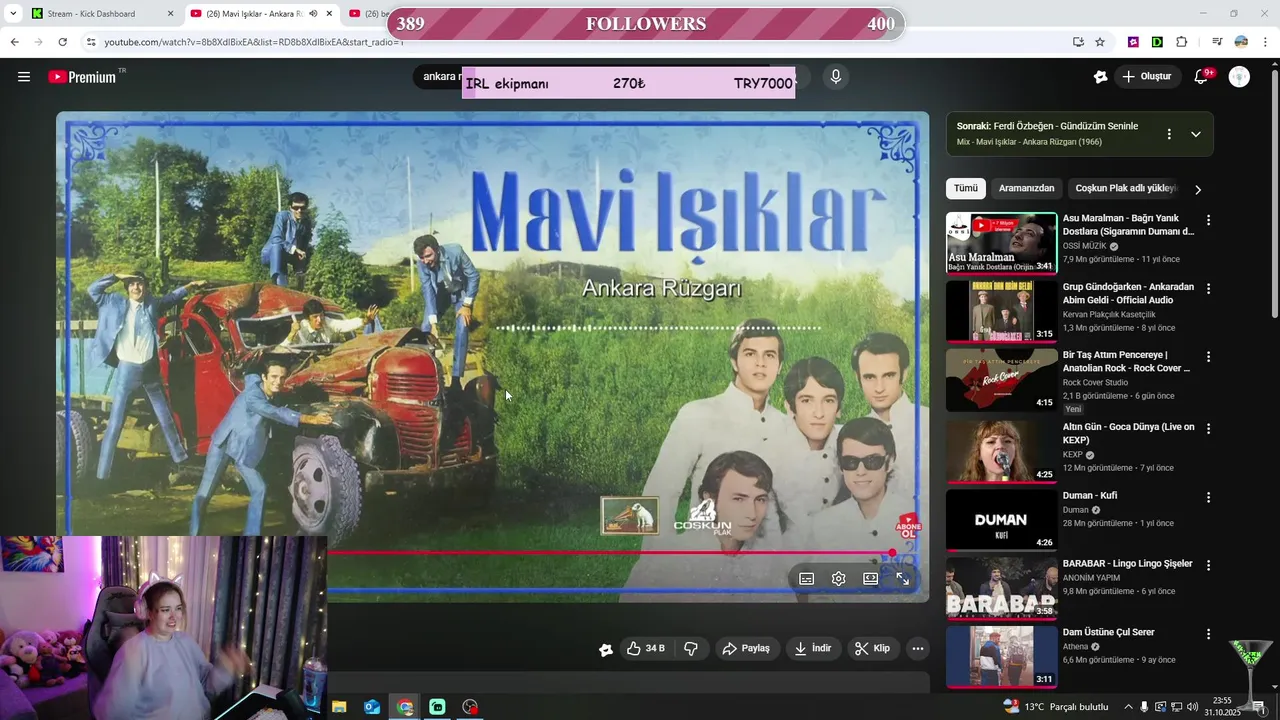The image size is (1280, 720).
Task: Open options for Duman - Kufi
Action: [1208, 497]
